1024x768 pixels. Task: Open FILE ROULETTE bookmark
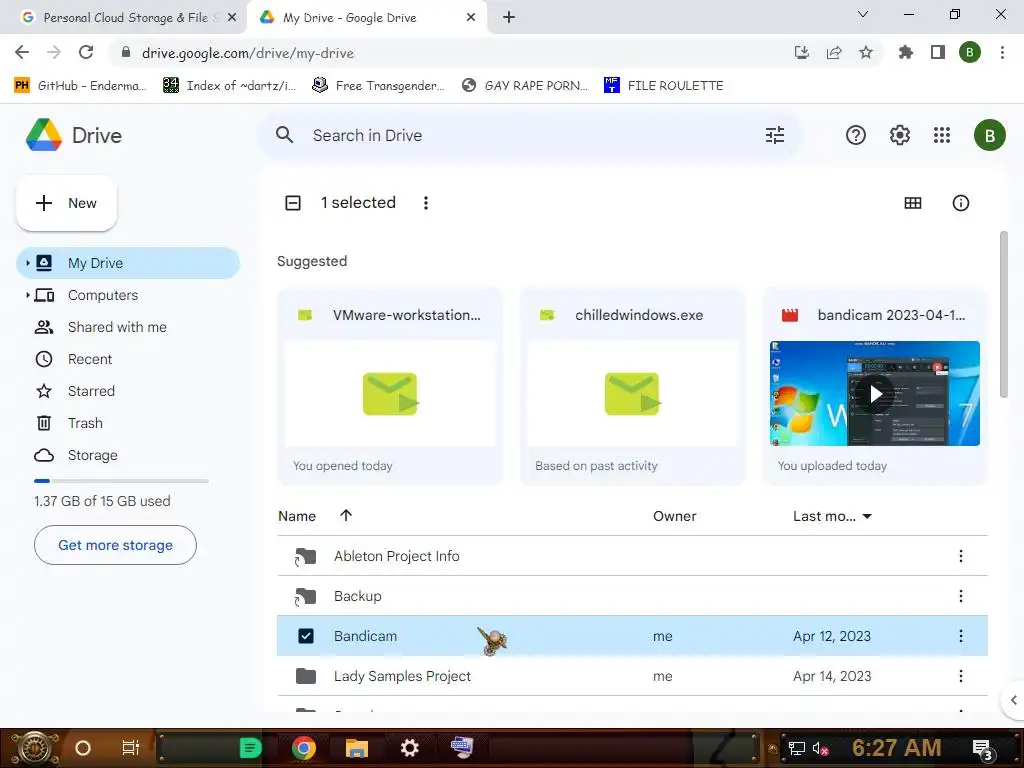click(x=664, y=86)
